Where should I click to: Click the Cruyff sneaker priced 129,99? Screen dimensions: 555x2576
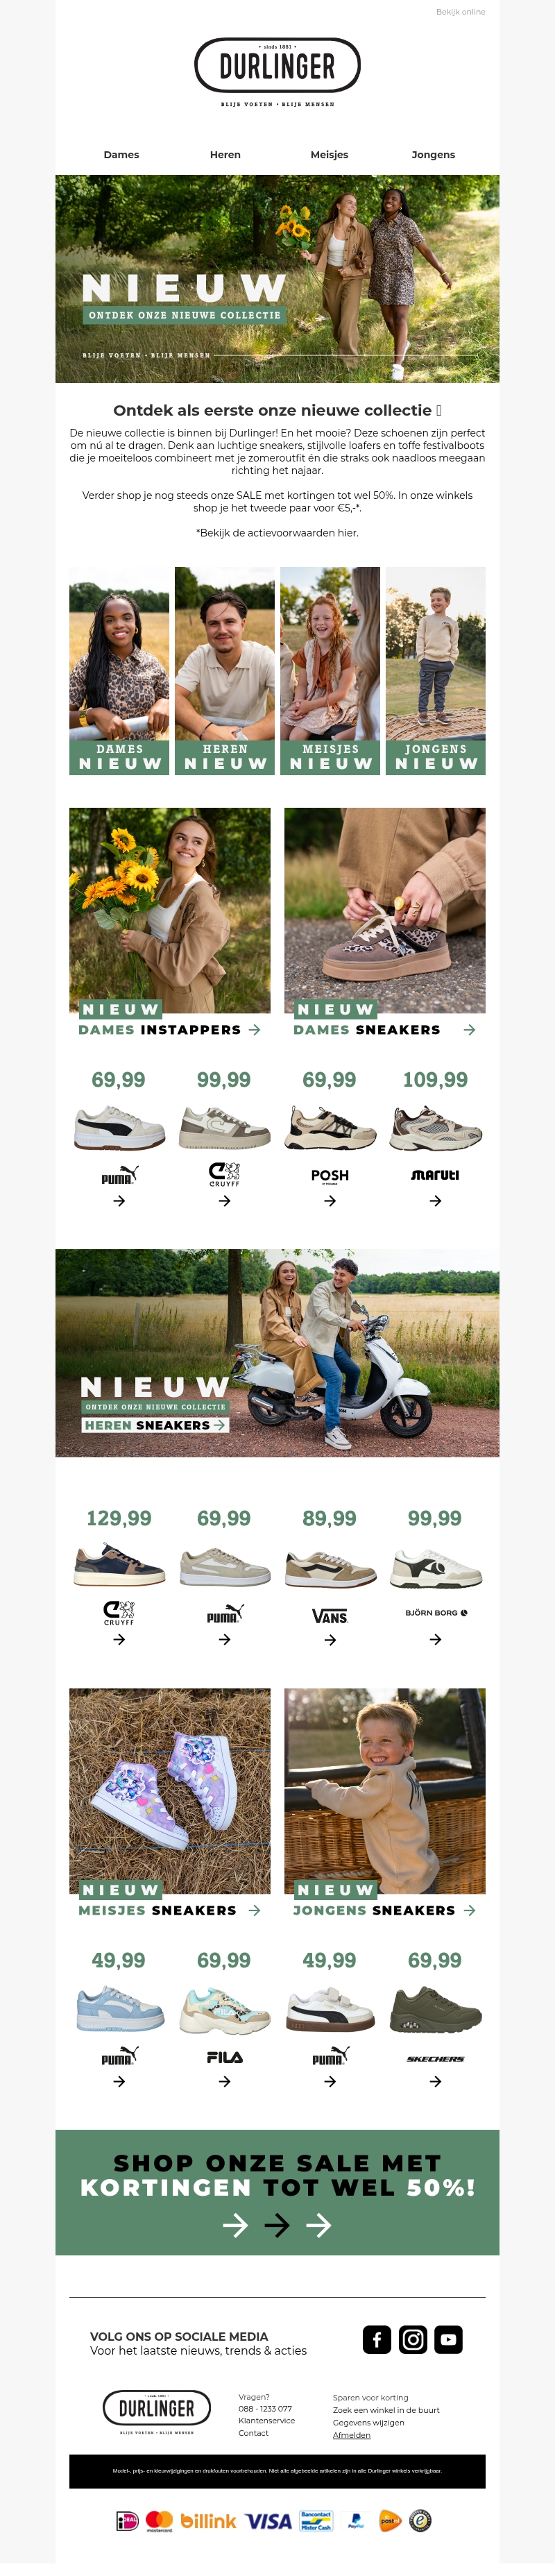click(119, 1567)
